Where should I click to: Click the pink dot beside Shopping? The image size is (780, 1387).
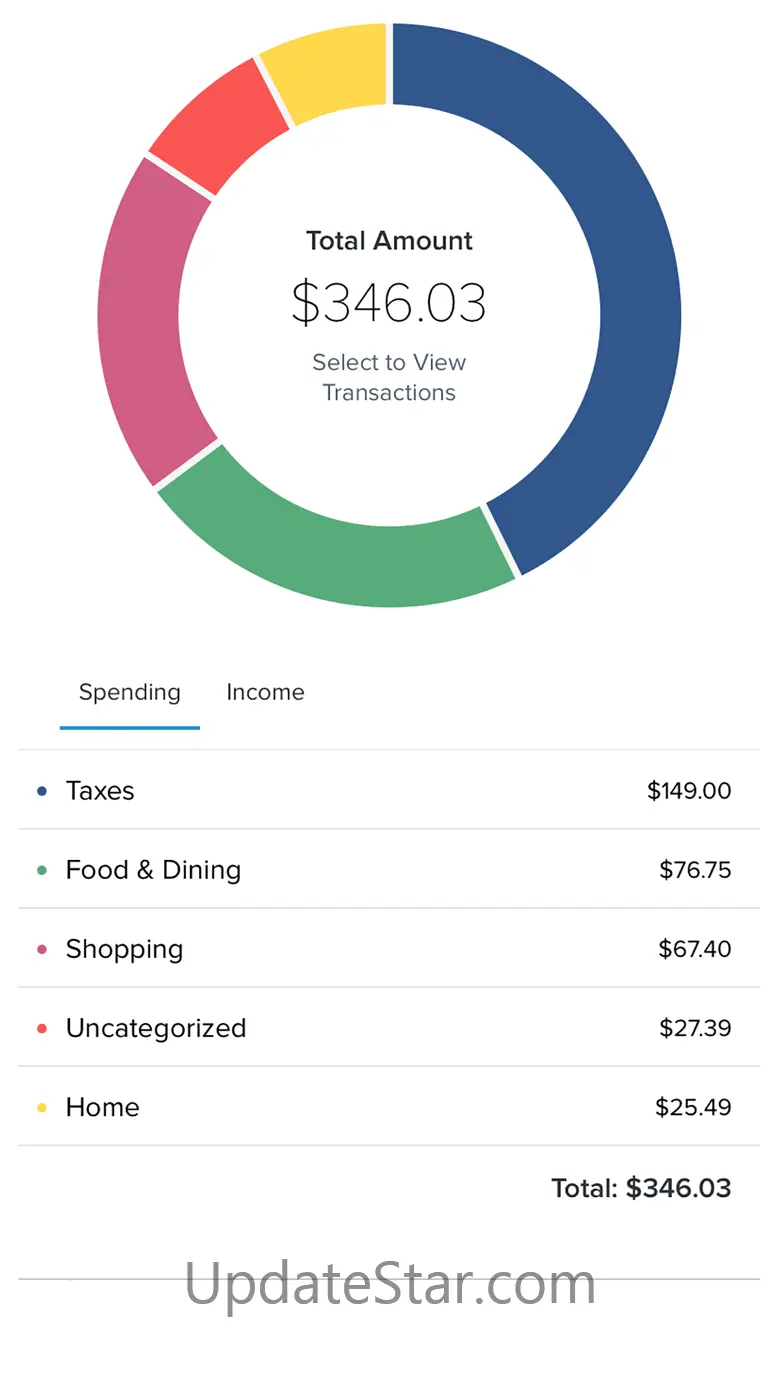point(42,949)
